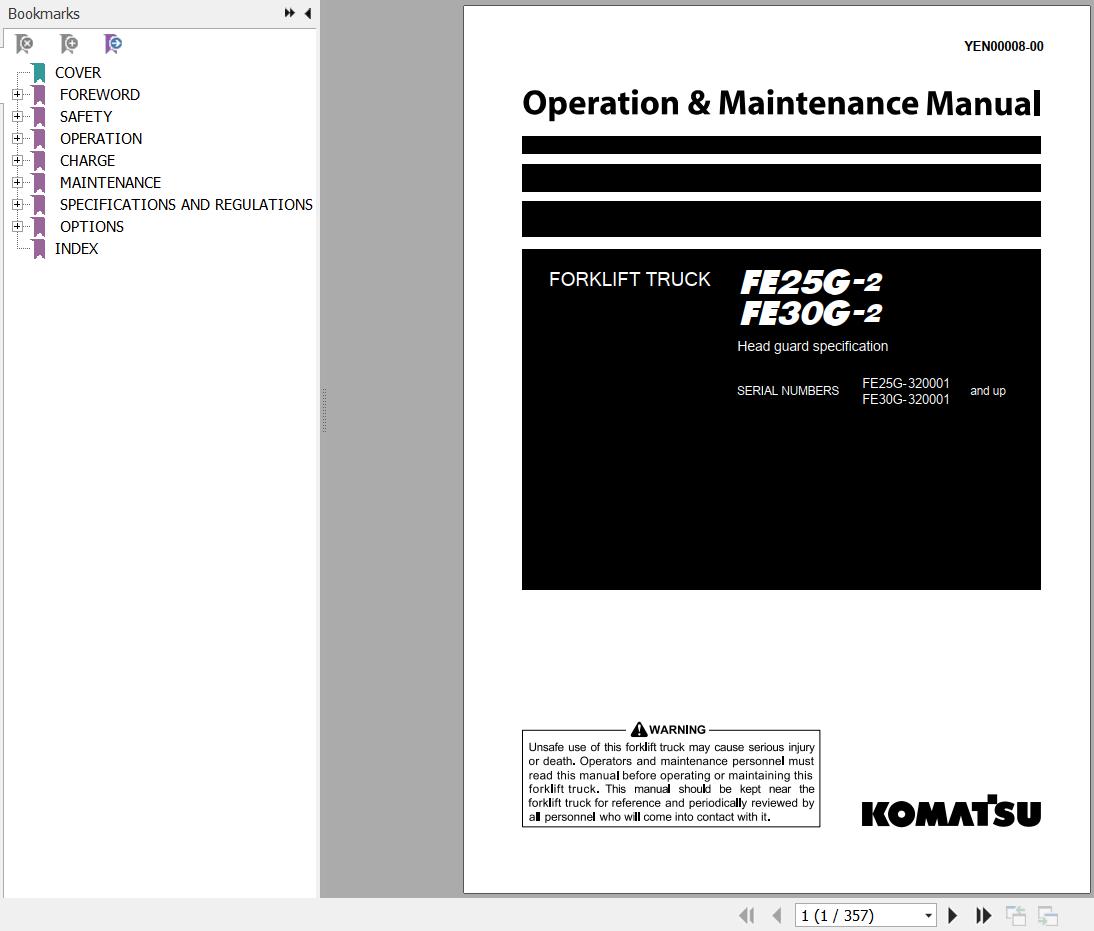The height and width of the screenshot is (931, 1094).
Task: Click the go-to-current-bookmark icon
Action: click(x=113, y=44)
